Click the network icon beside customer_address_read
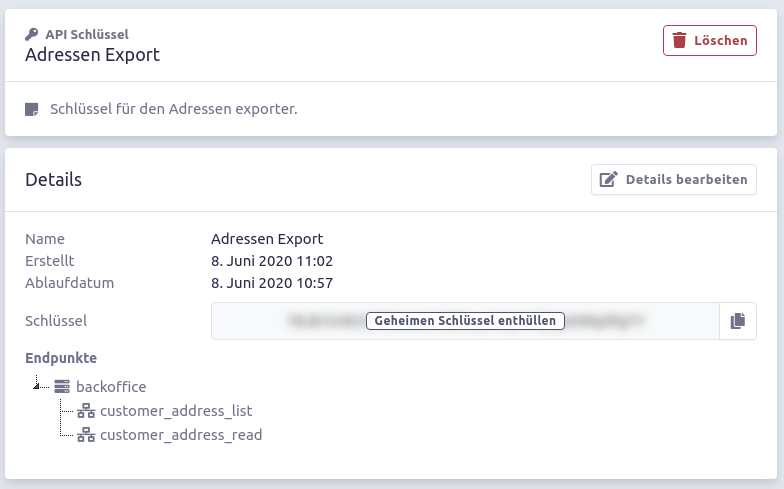Viewport: 784px width, 489px height. coord(86,434)
